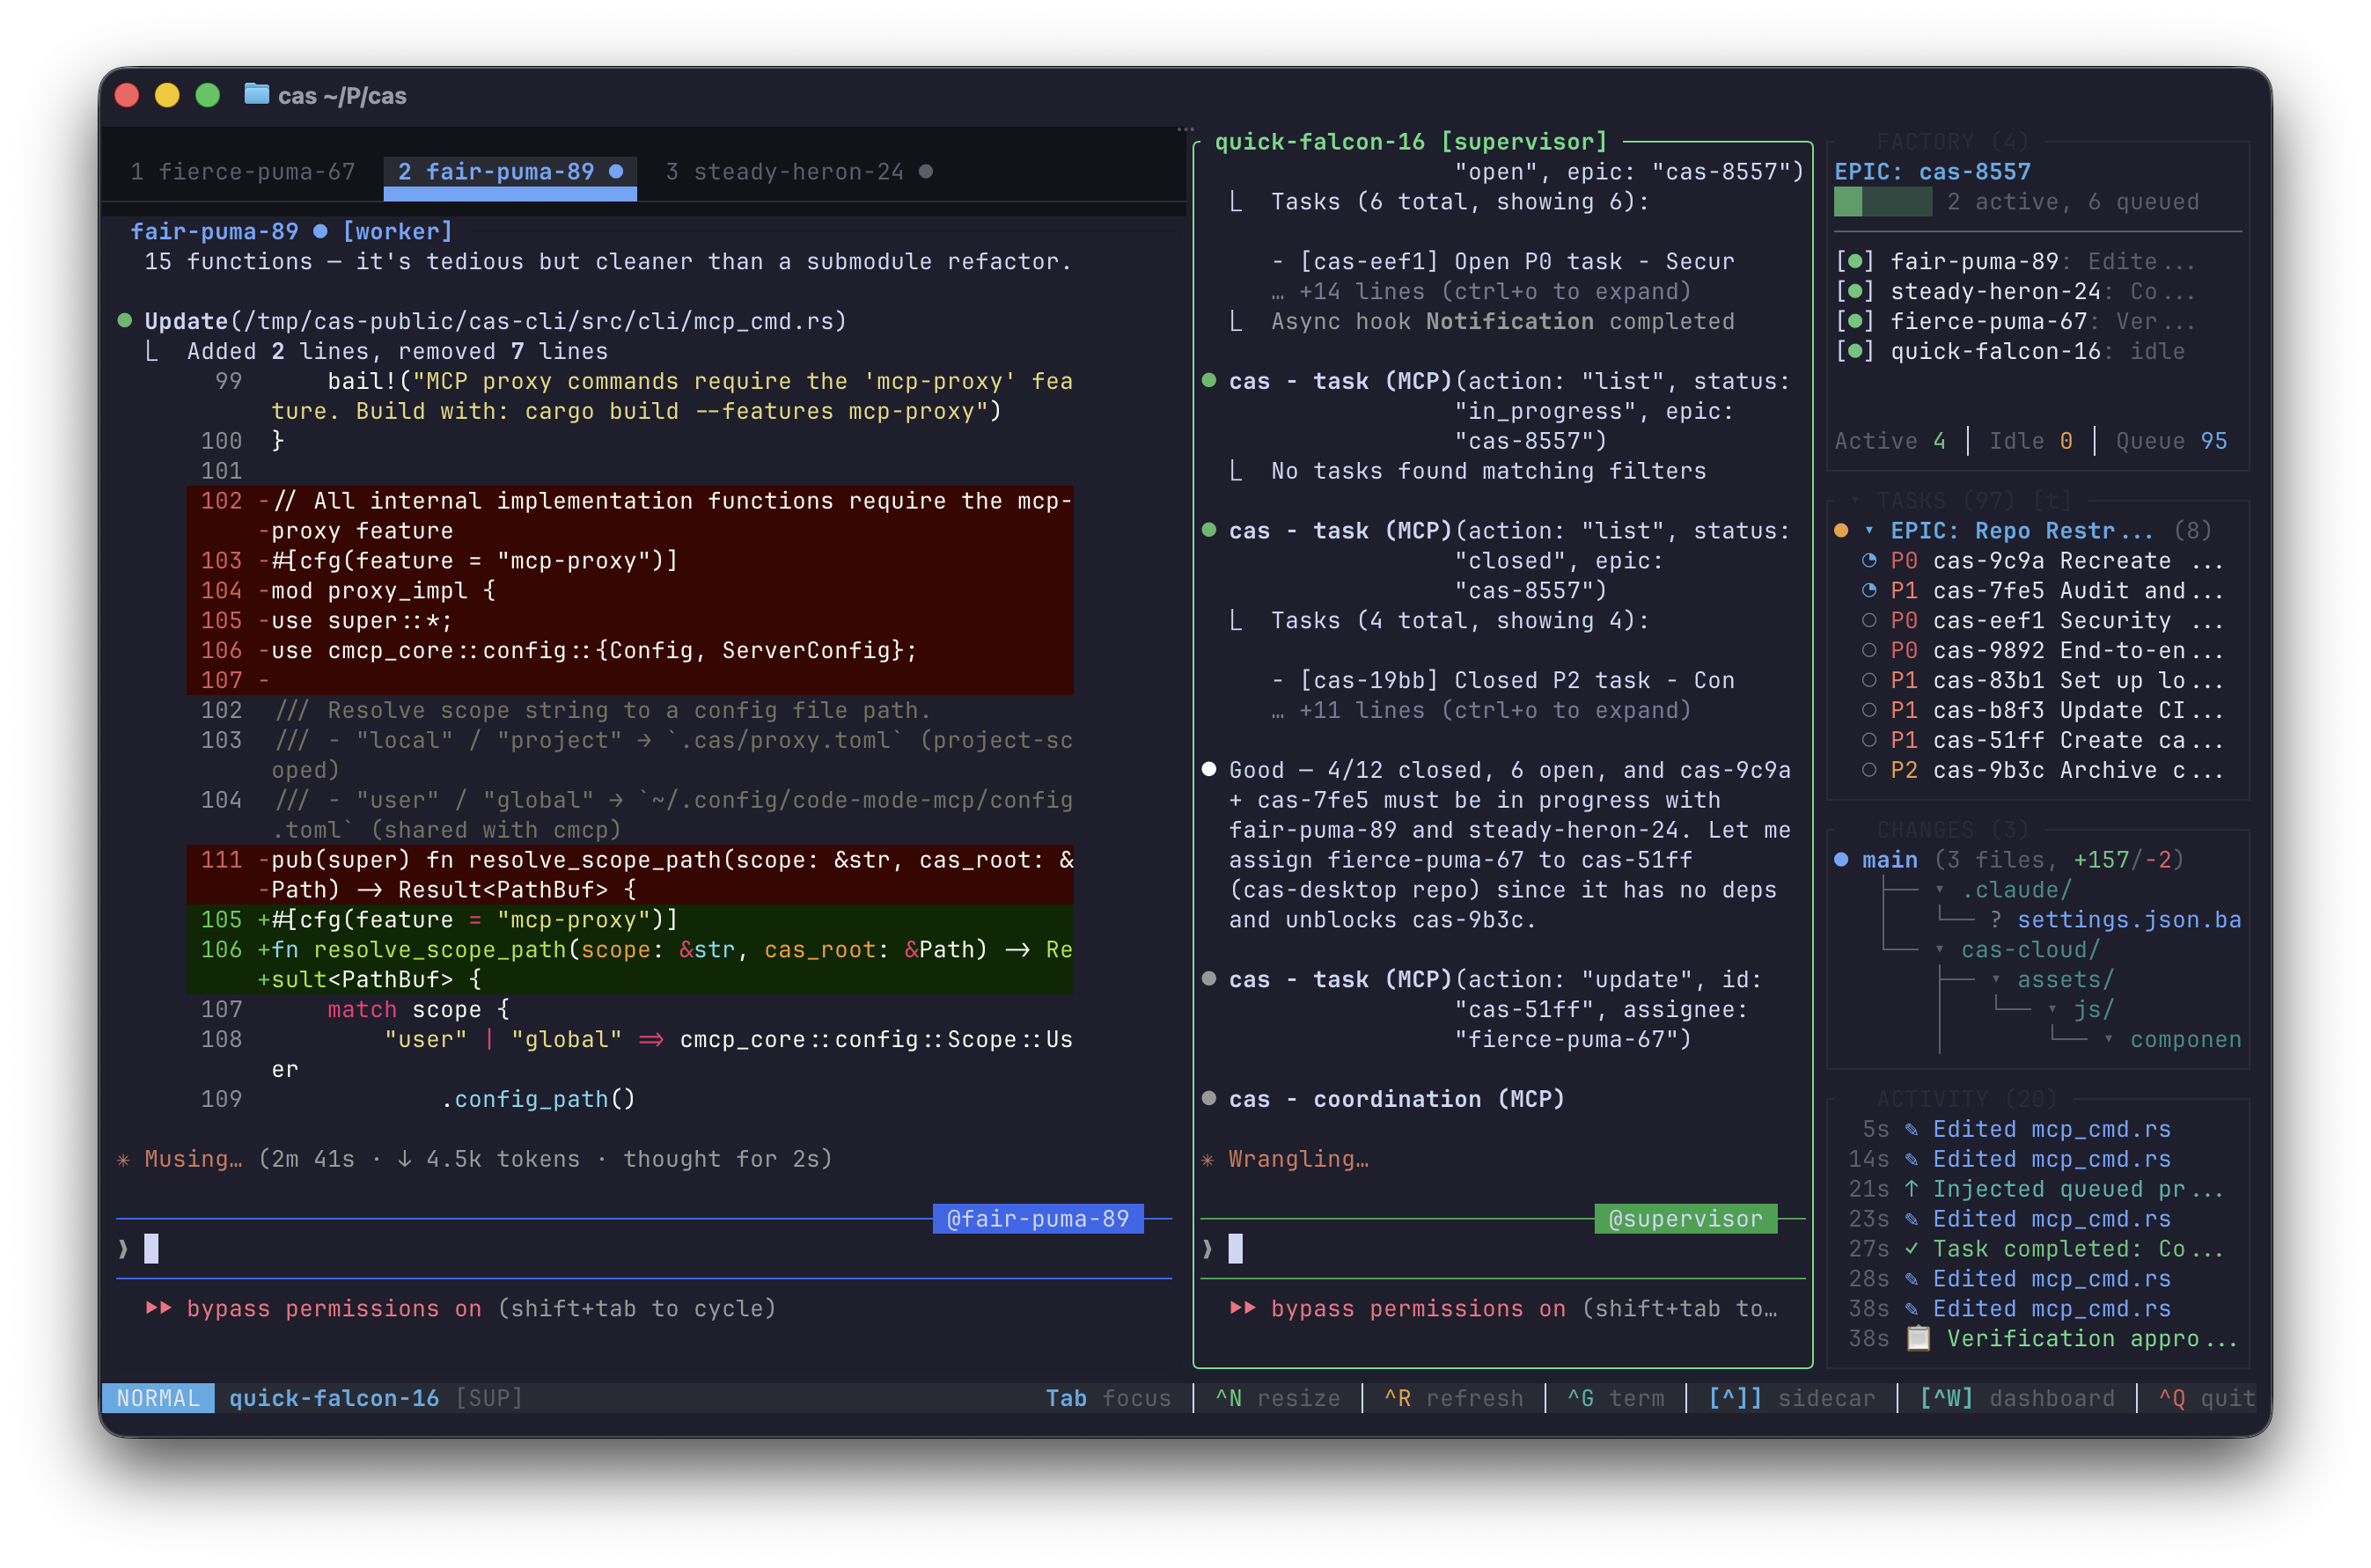Open the sidecar from the status bar

[x=1791, y=1399]
